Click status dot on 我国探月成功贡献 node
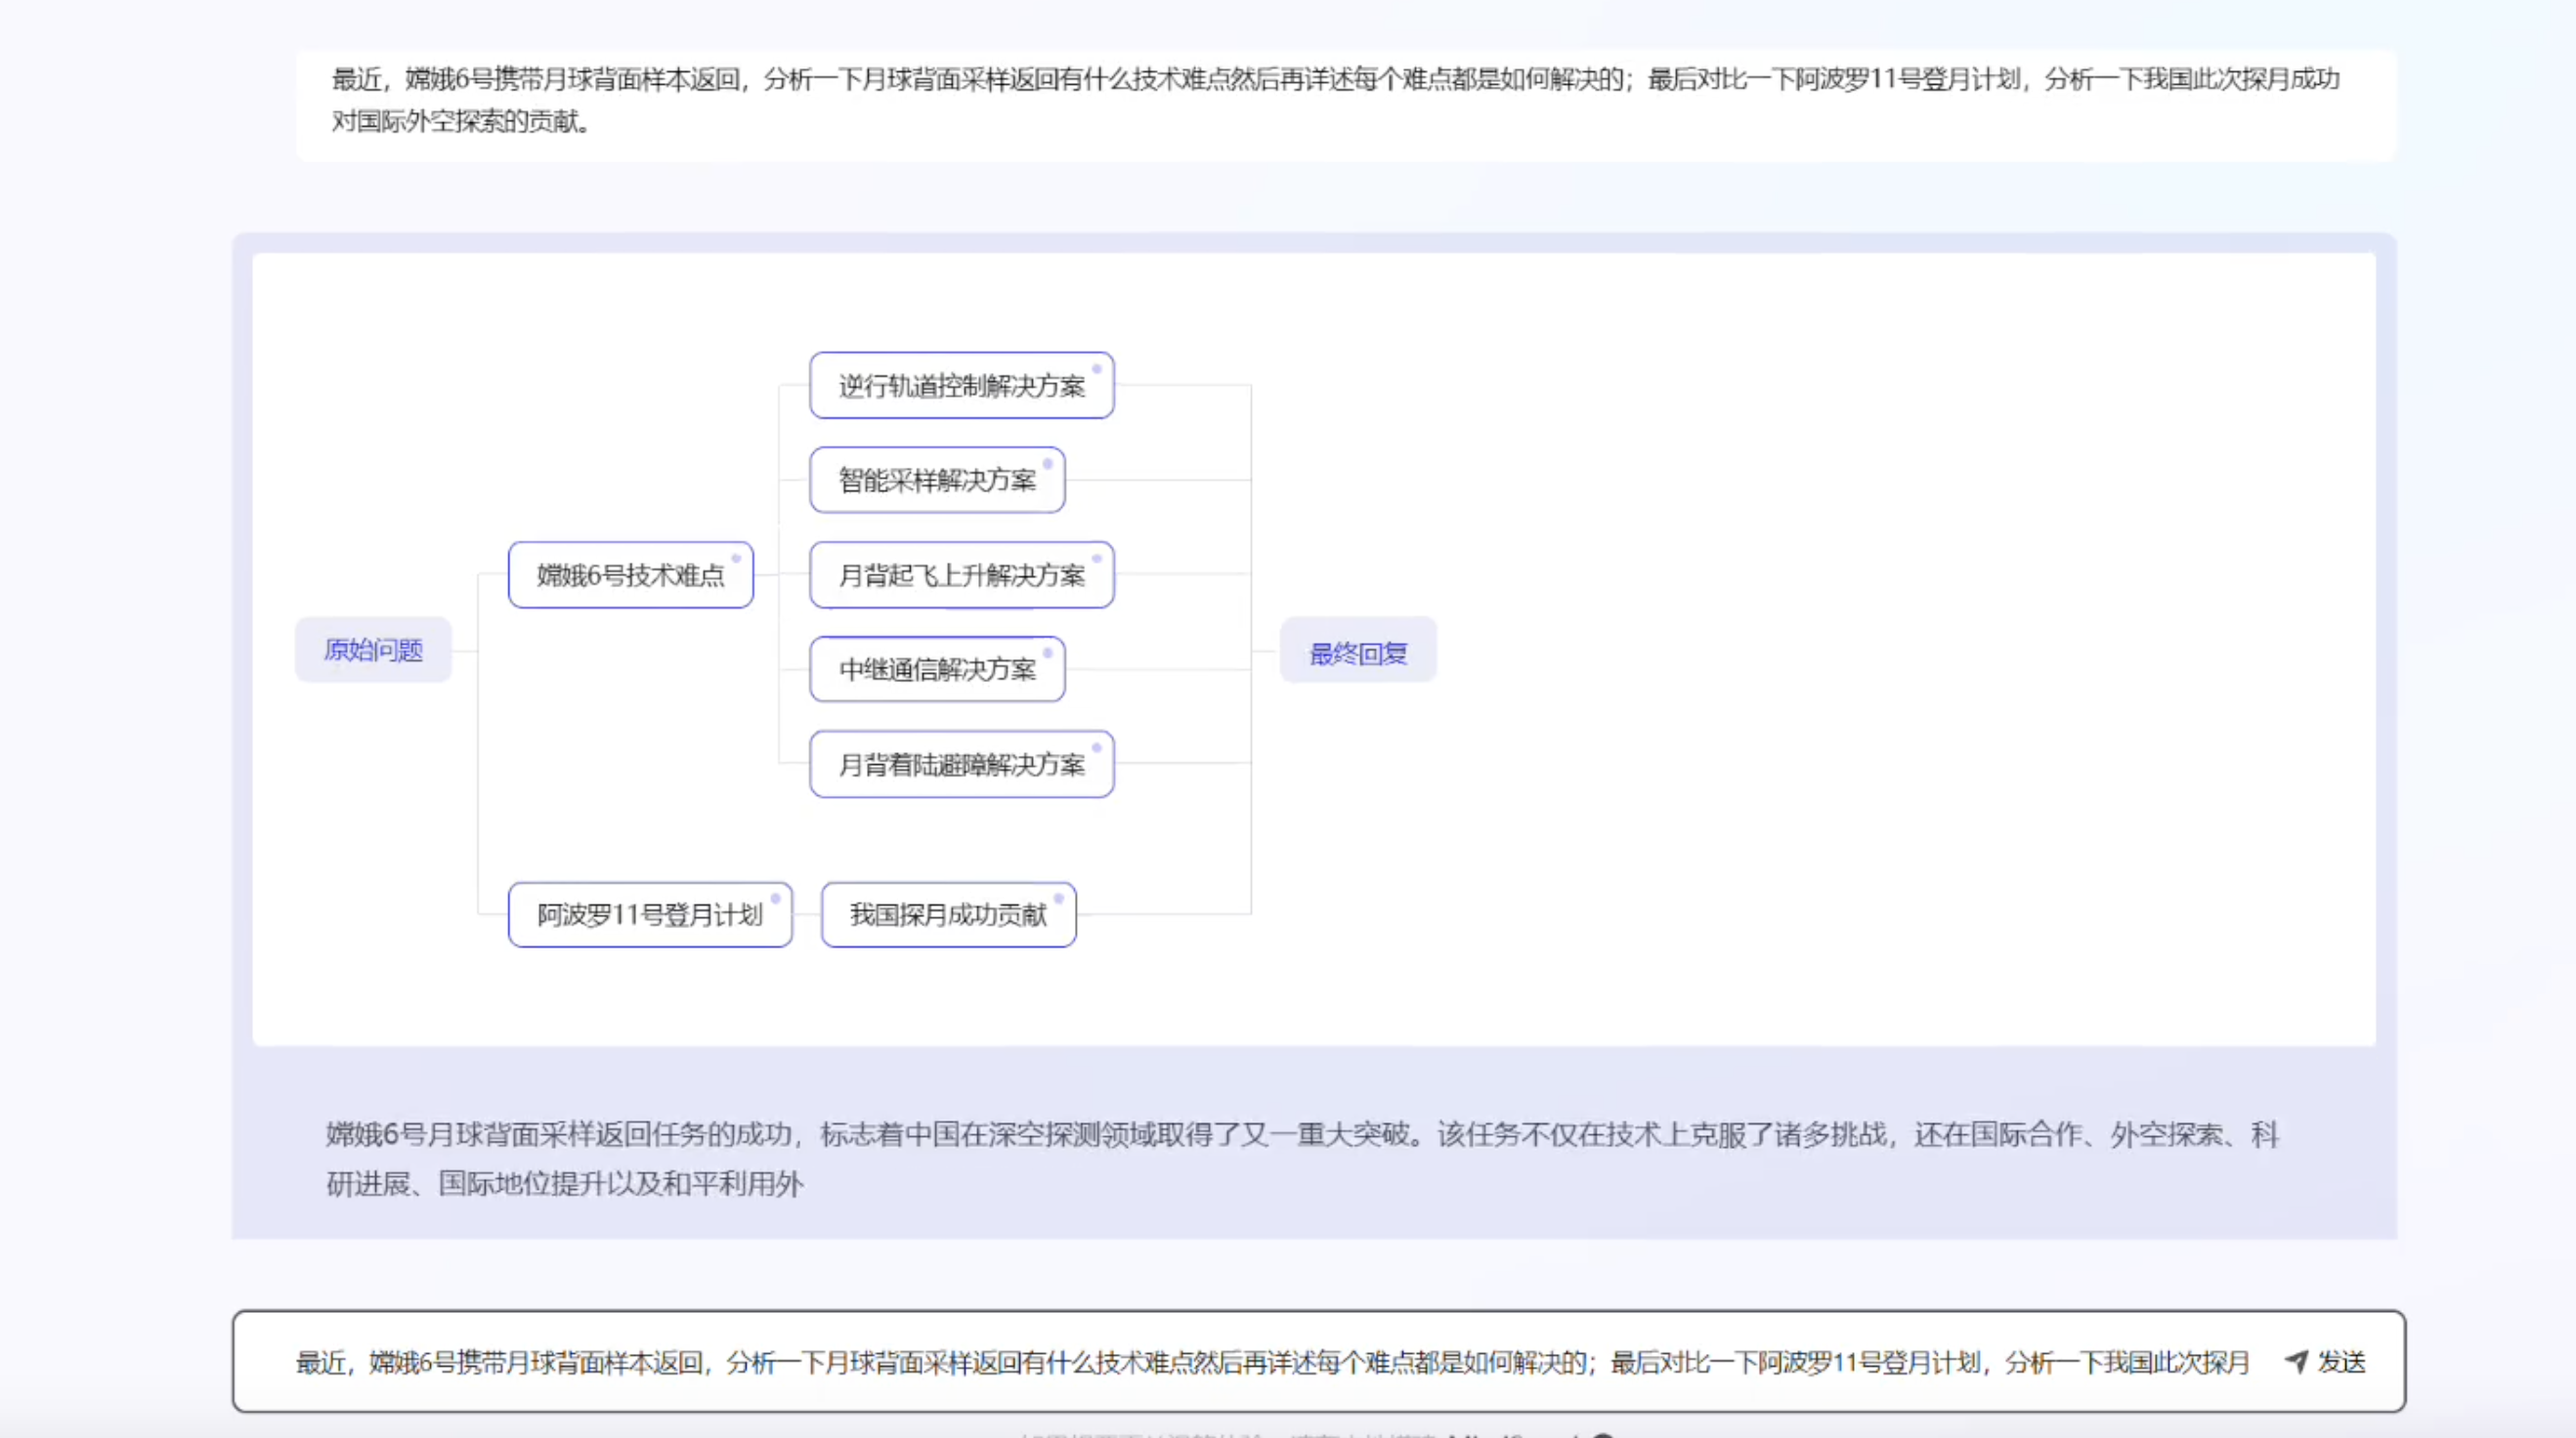Image resolution: width=2576 pixels, height=1438 pixels. click(1058, 898)
